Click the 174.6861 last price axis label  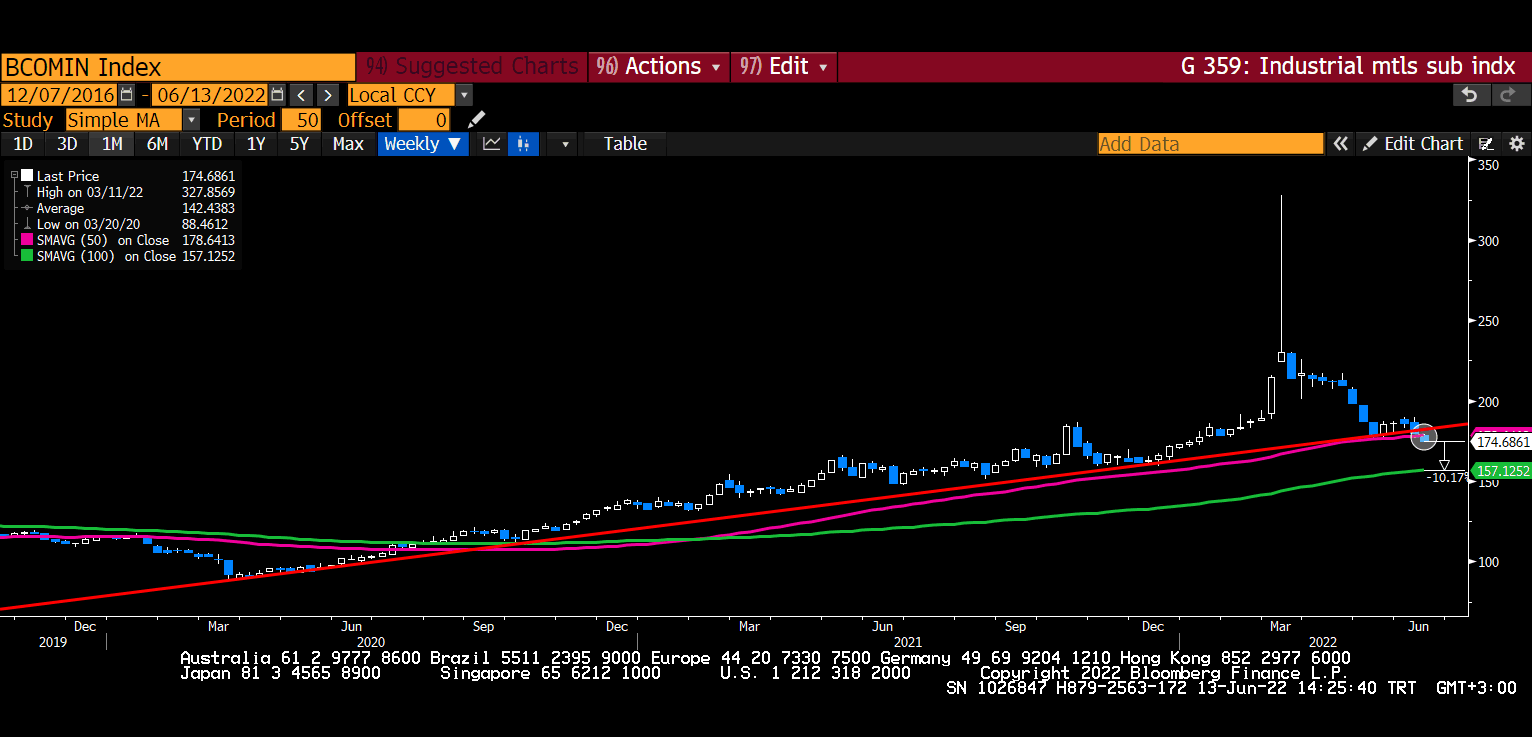pos(1501,441)
